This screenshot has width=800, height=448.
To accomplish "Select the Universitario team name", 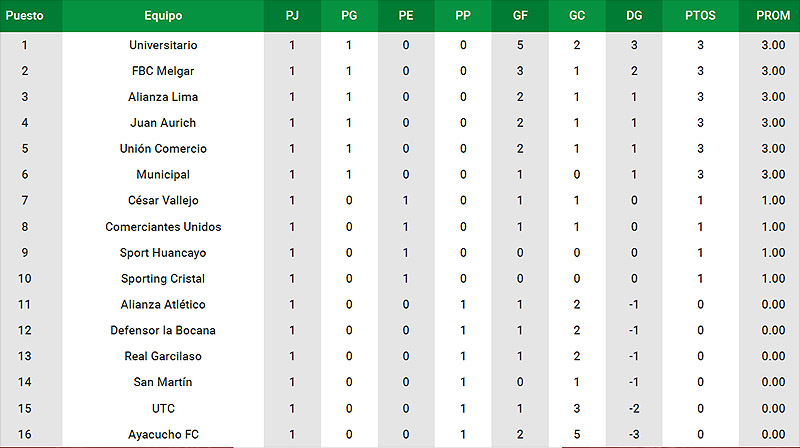I will (163, 45).
